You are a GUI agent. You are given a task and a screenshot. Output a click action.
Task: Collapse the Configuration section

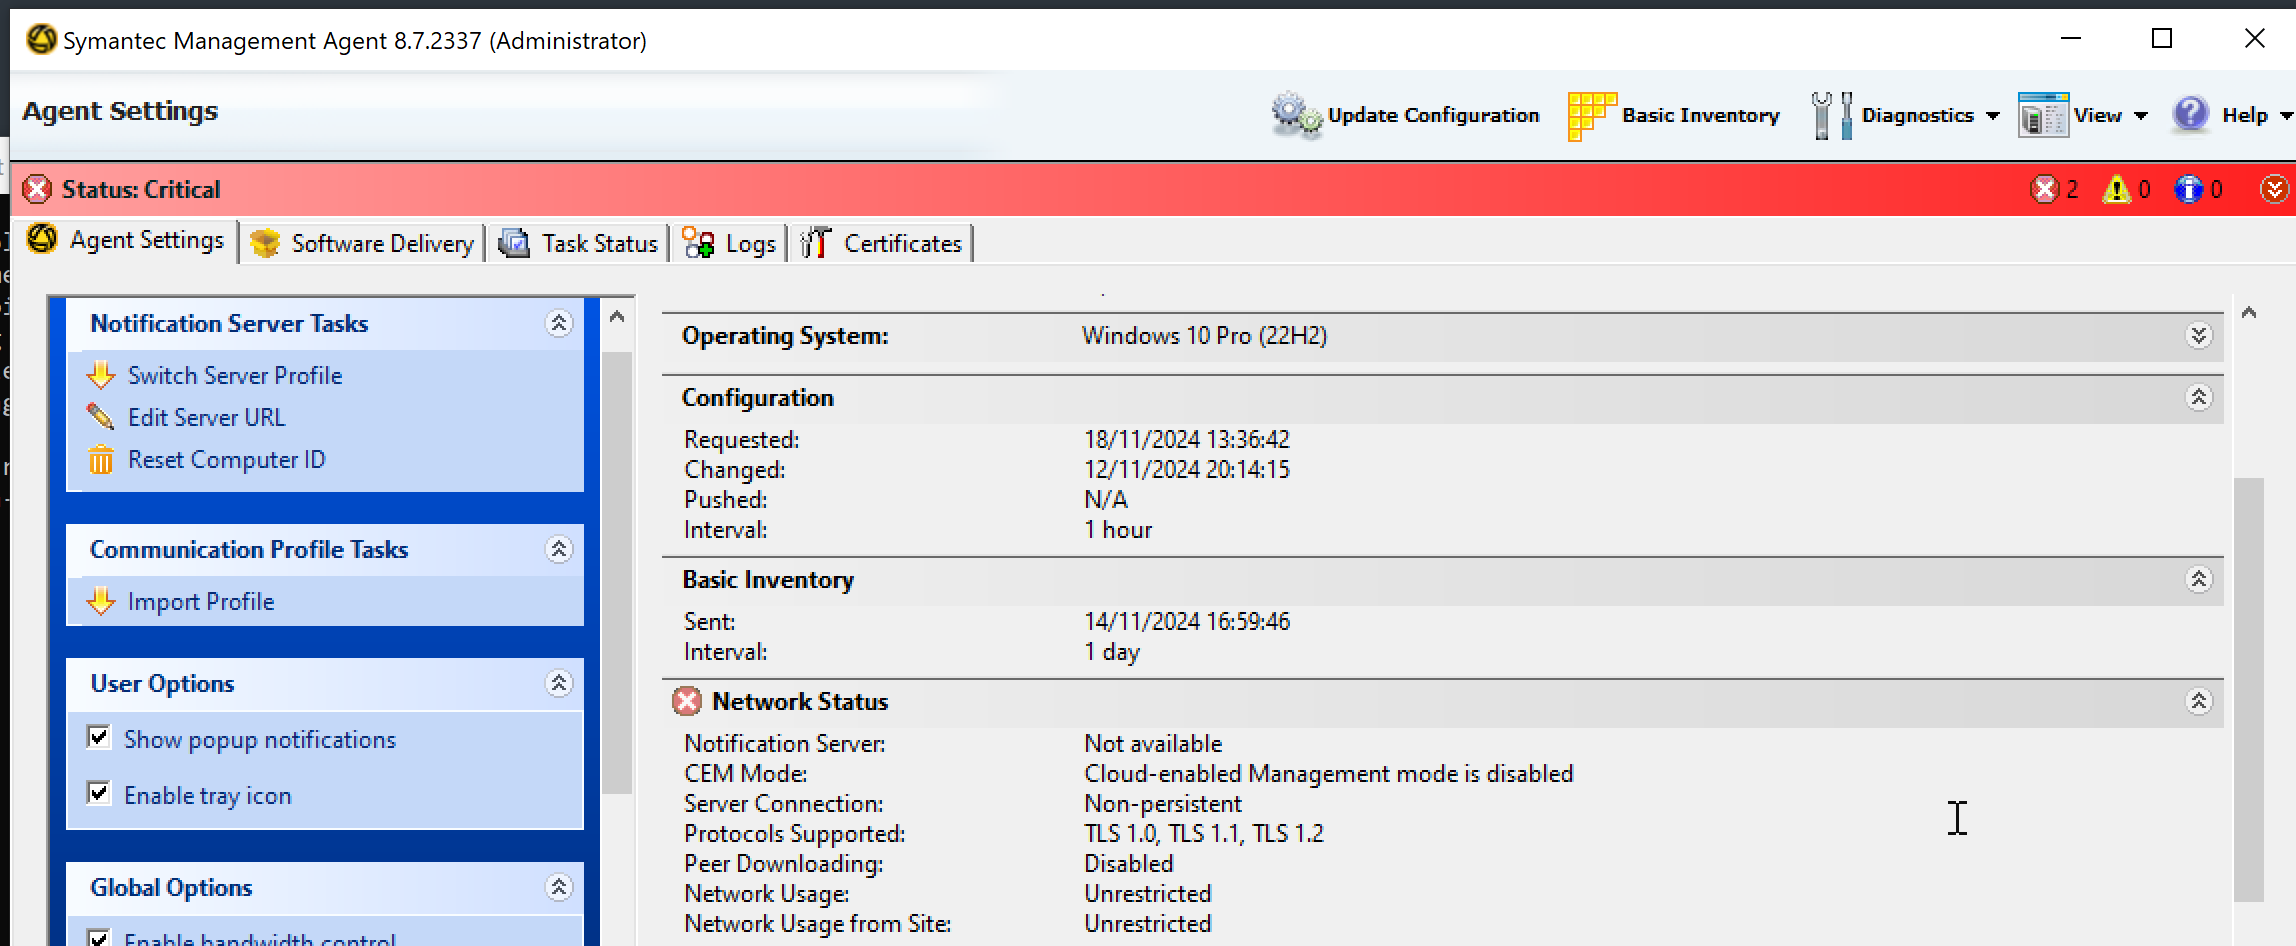click(x=2198, y=398)
